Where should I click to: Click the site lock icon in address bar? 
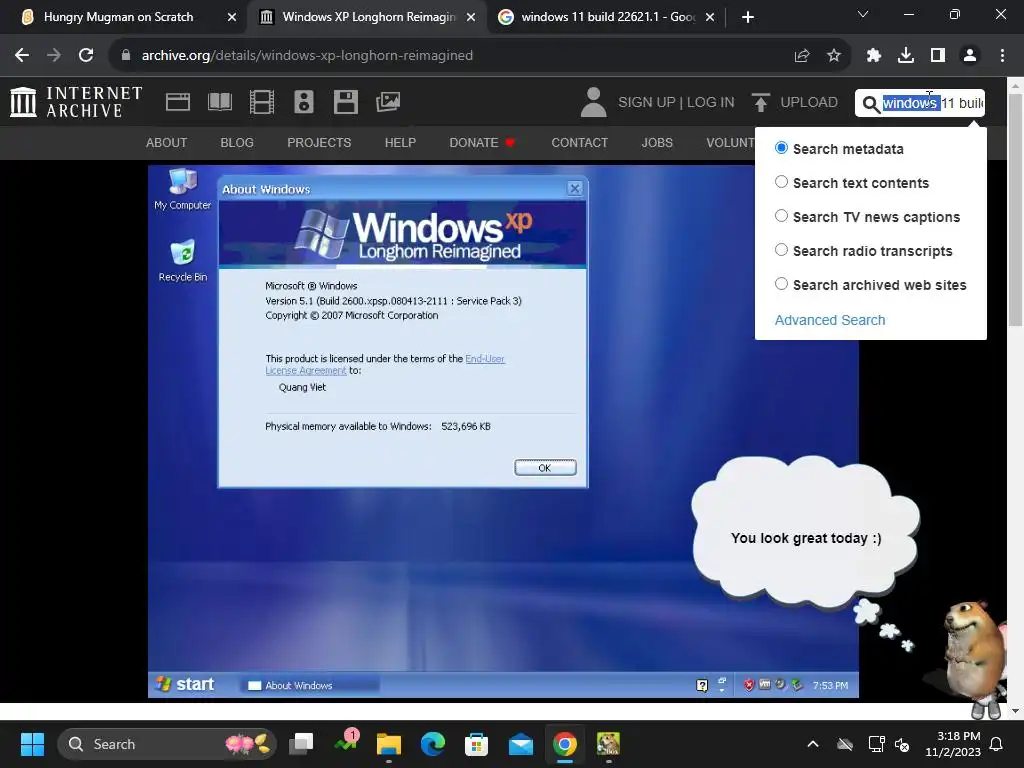point(126,56)
